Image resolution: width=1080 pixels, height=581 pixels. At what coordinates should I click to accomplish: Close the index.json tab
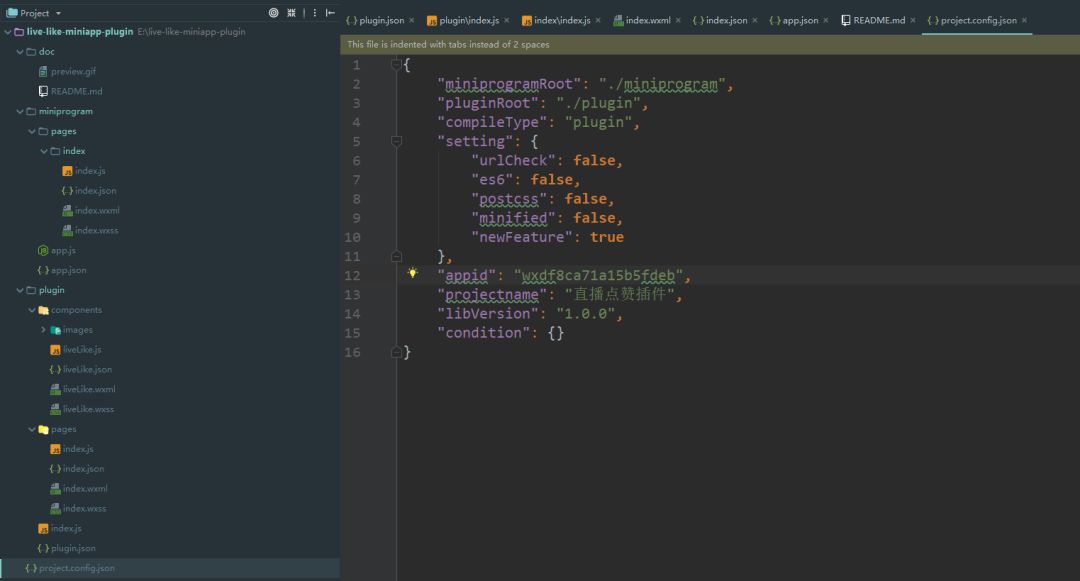pos(755,21)
